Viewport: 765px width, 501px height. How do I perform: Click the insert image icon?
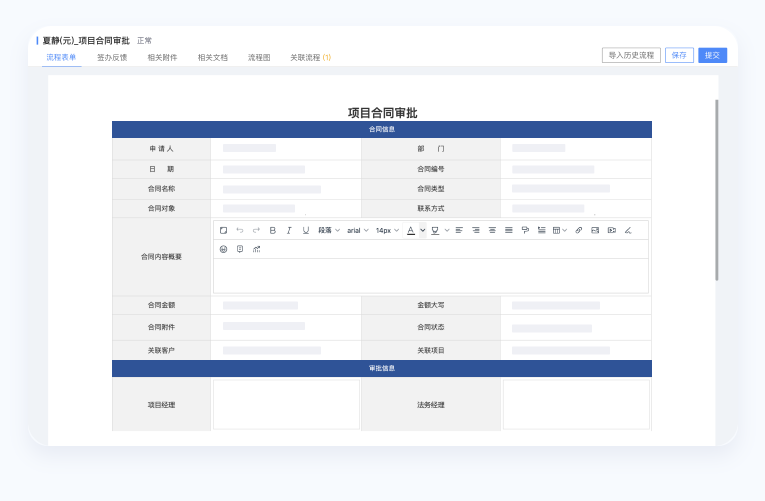pos(595,230)
